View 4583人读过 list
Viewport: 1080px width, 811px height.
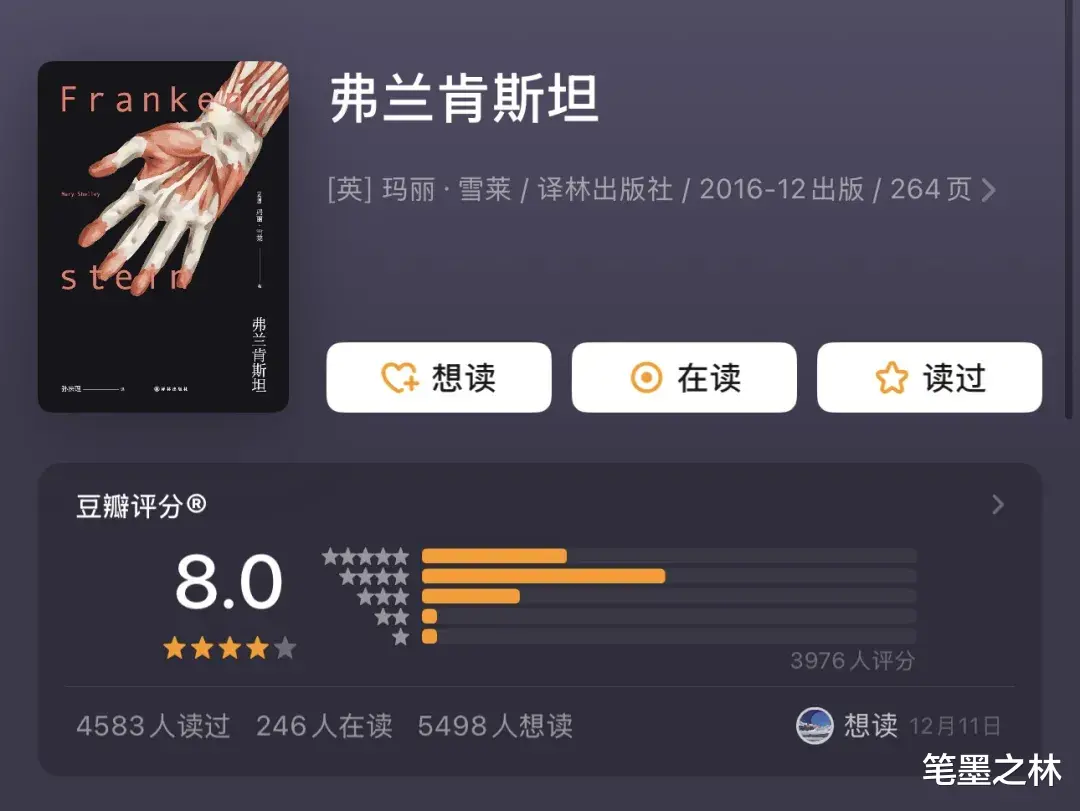pos(153,726)
